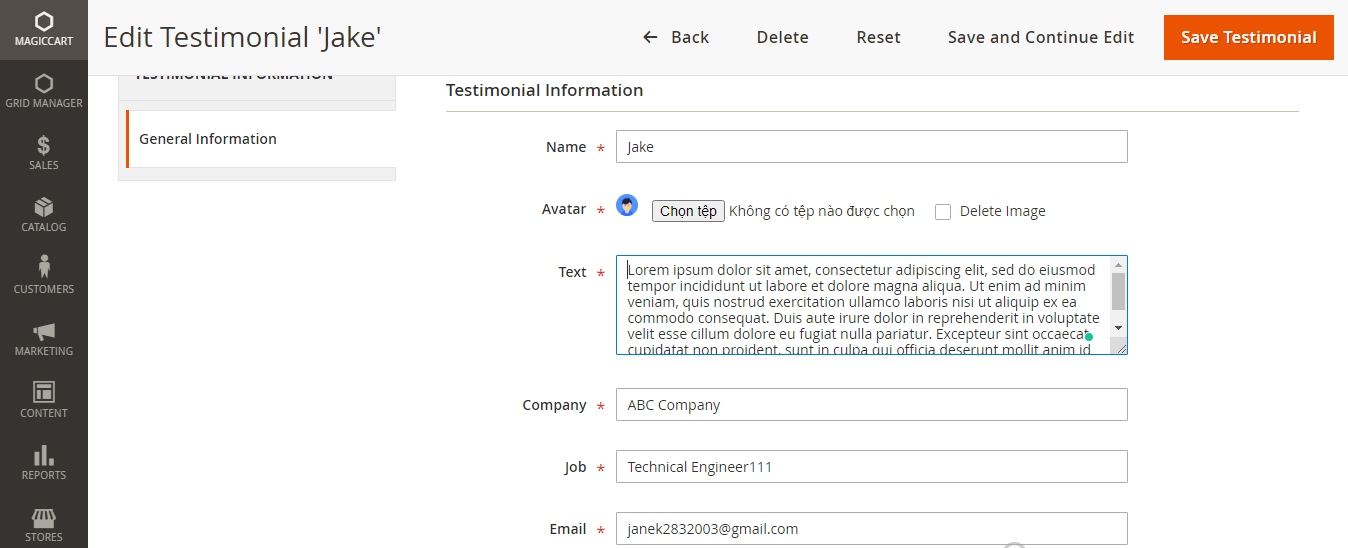Click the Delete testimonial button
1348x548 pixels.
(x=782, y=37)
